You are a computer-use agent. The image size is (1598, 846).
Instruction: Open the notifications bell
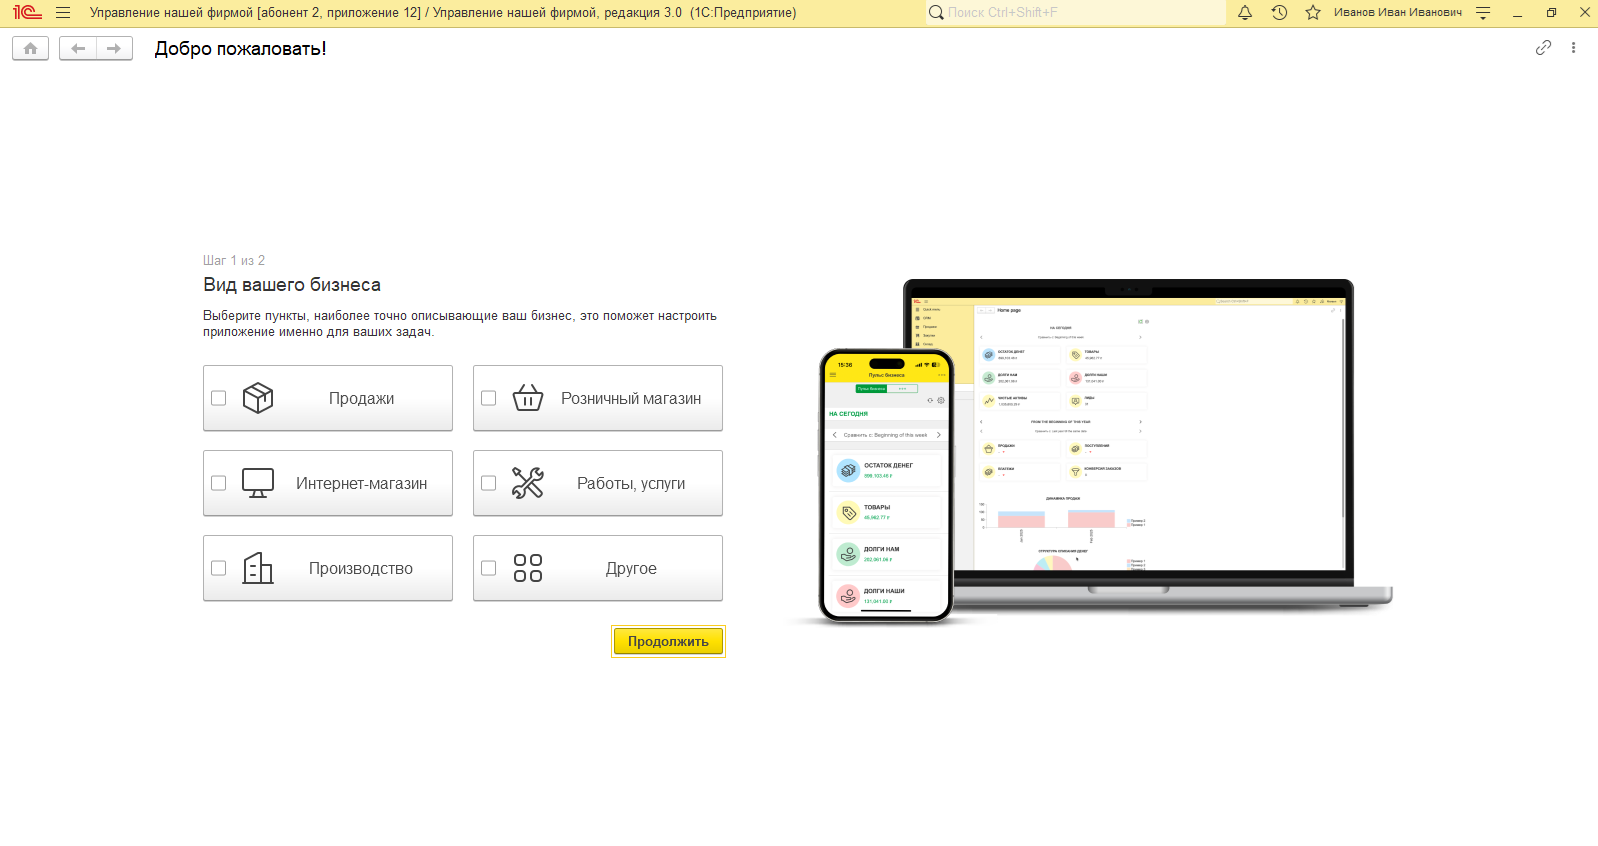[x=1245, y=13]
